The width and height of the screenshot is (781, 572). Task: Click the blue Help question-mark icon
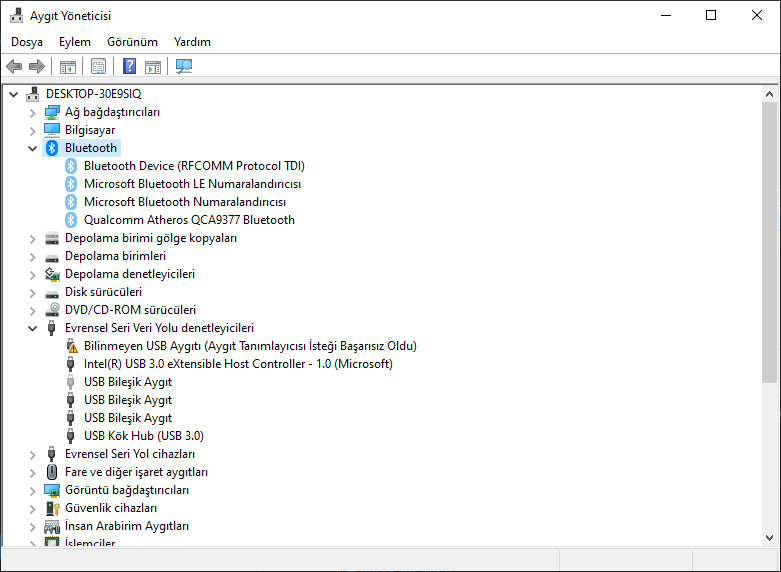point(130,66)
